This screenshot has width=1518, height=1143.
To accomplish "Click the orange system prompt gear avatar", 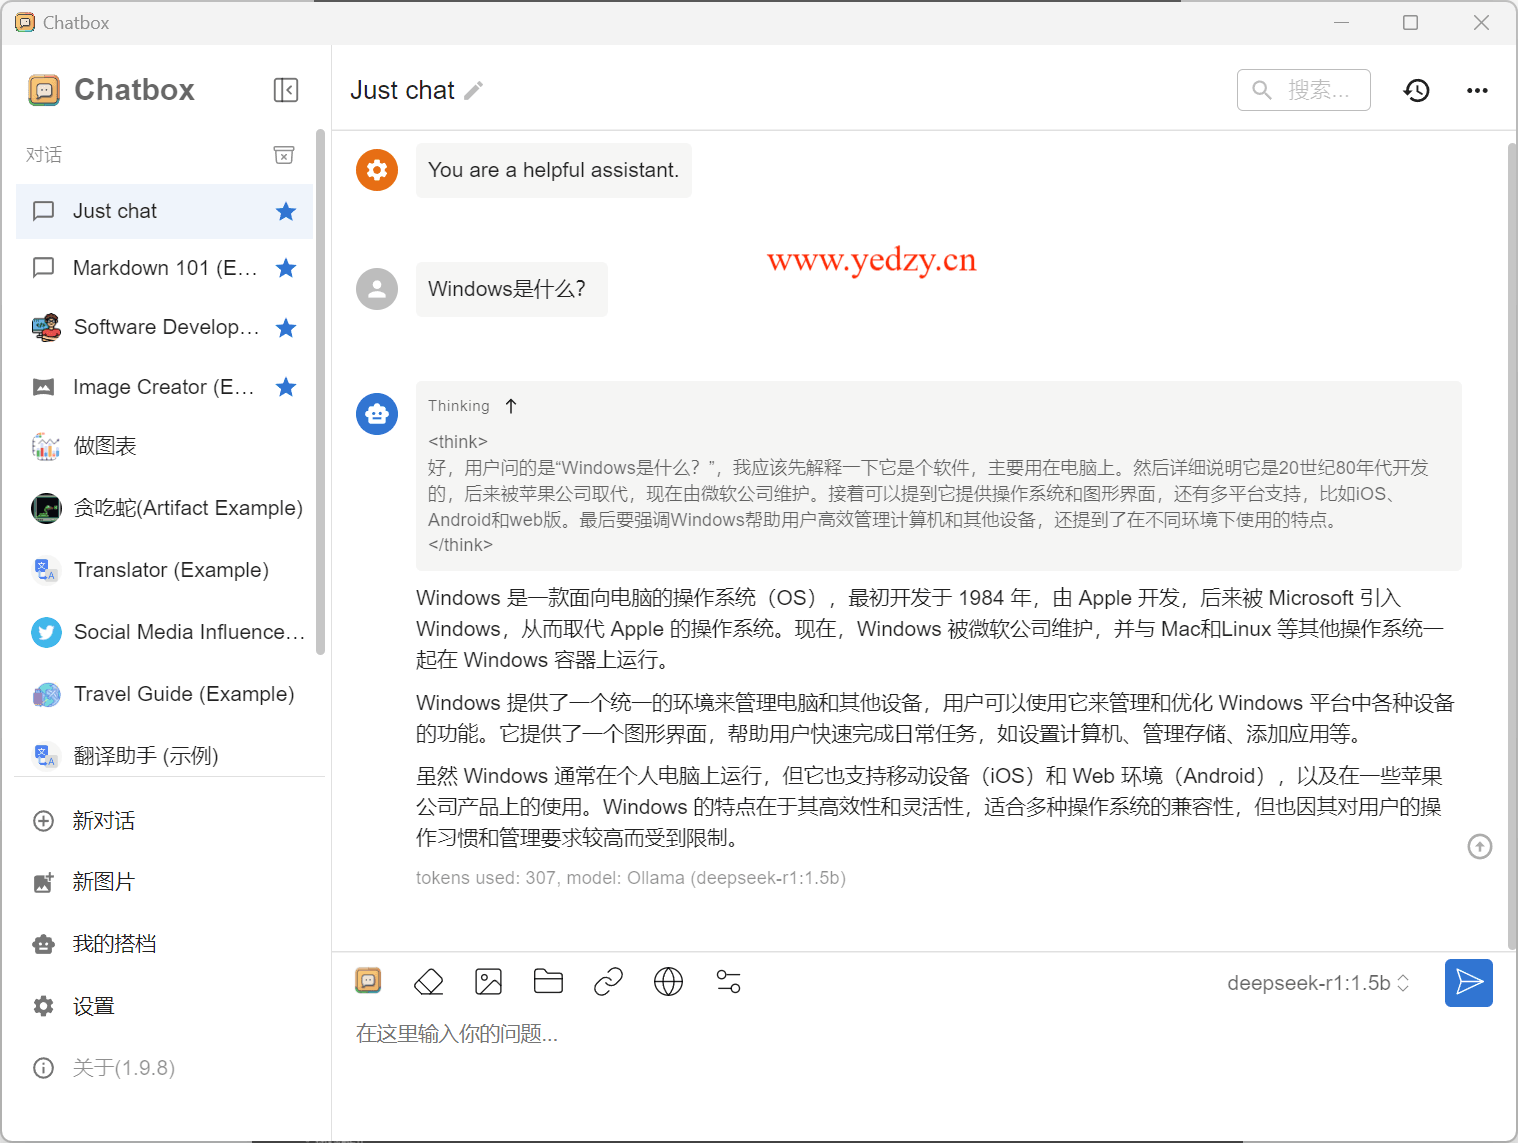I will pyautogui.click(x=377, y=170).
